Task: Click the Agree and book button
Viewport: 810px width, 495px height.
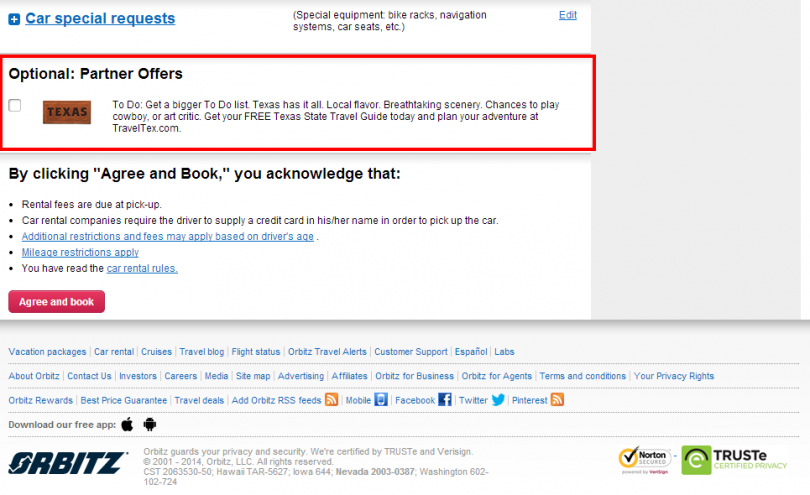Action: click(x=56, y=302)
